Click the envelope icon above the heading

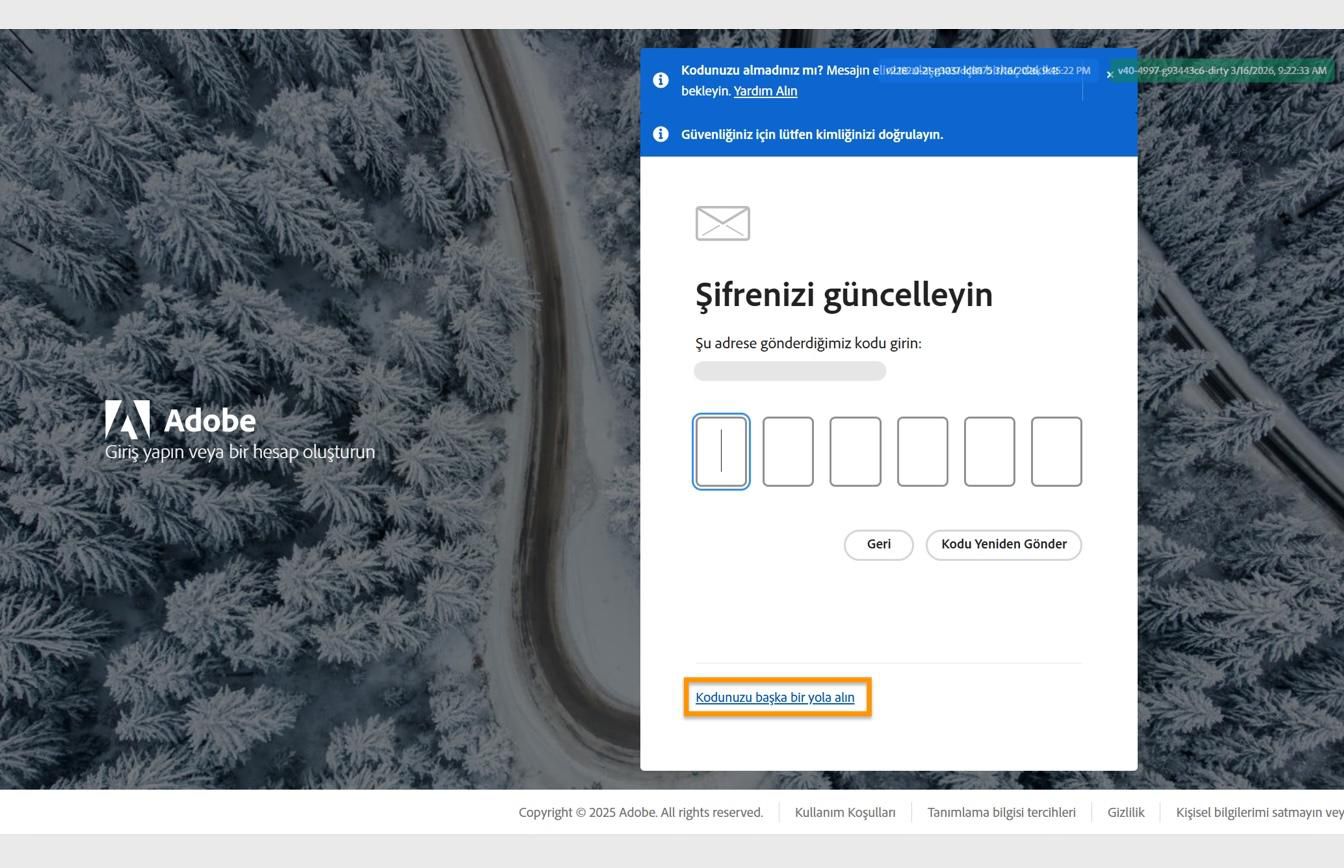click(x=721, y=223)
